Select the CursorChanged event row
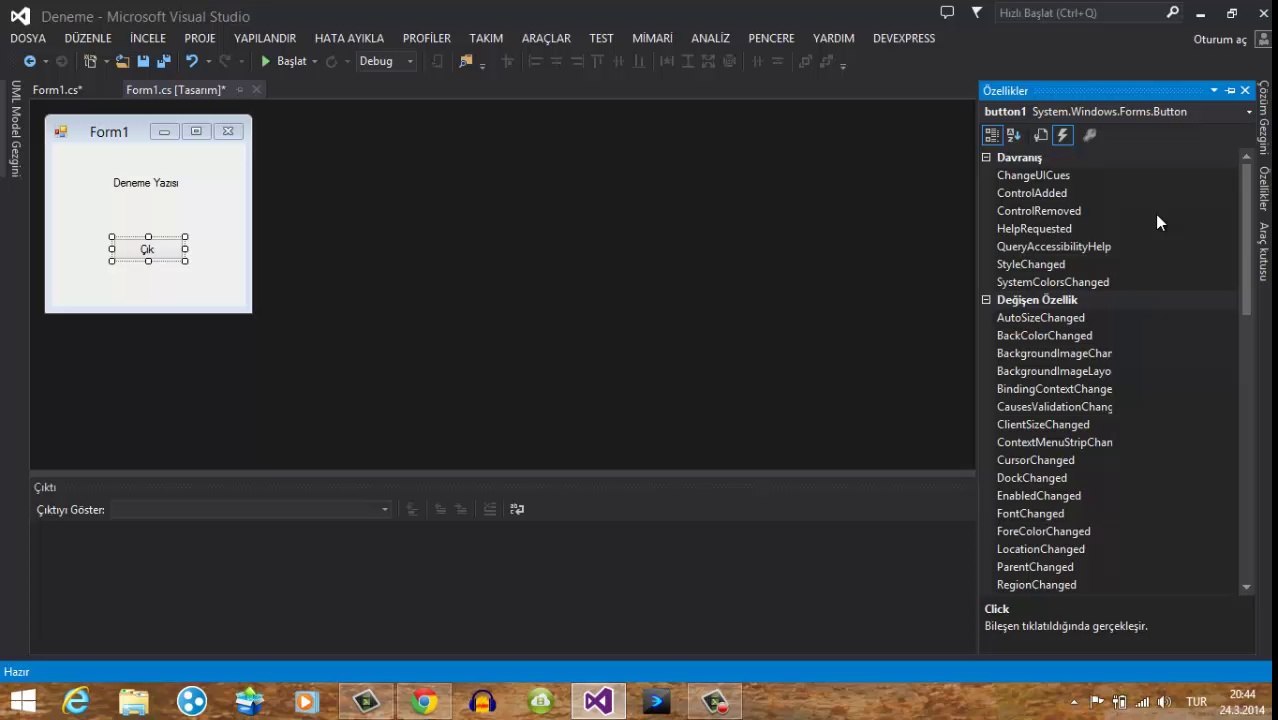Viewport: 1278px width, 720px height. tap(1109, 460)
